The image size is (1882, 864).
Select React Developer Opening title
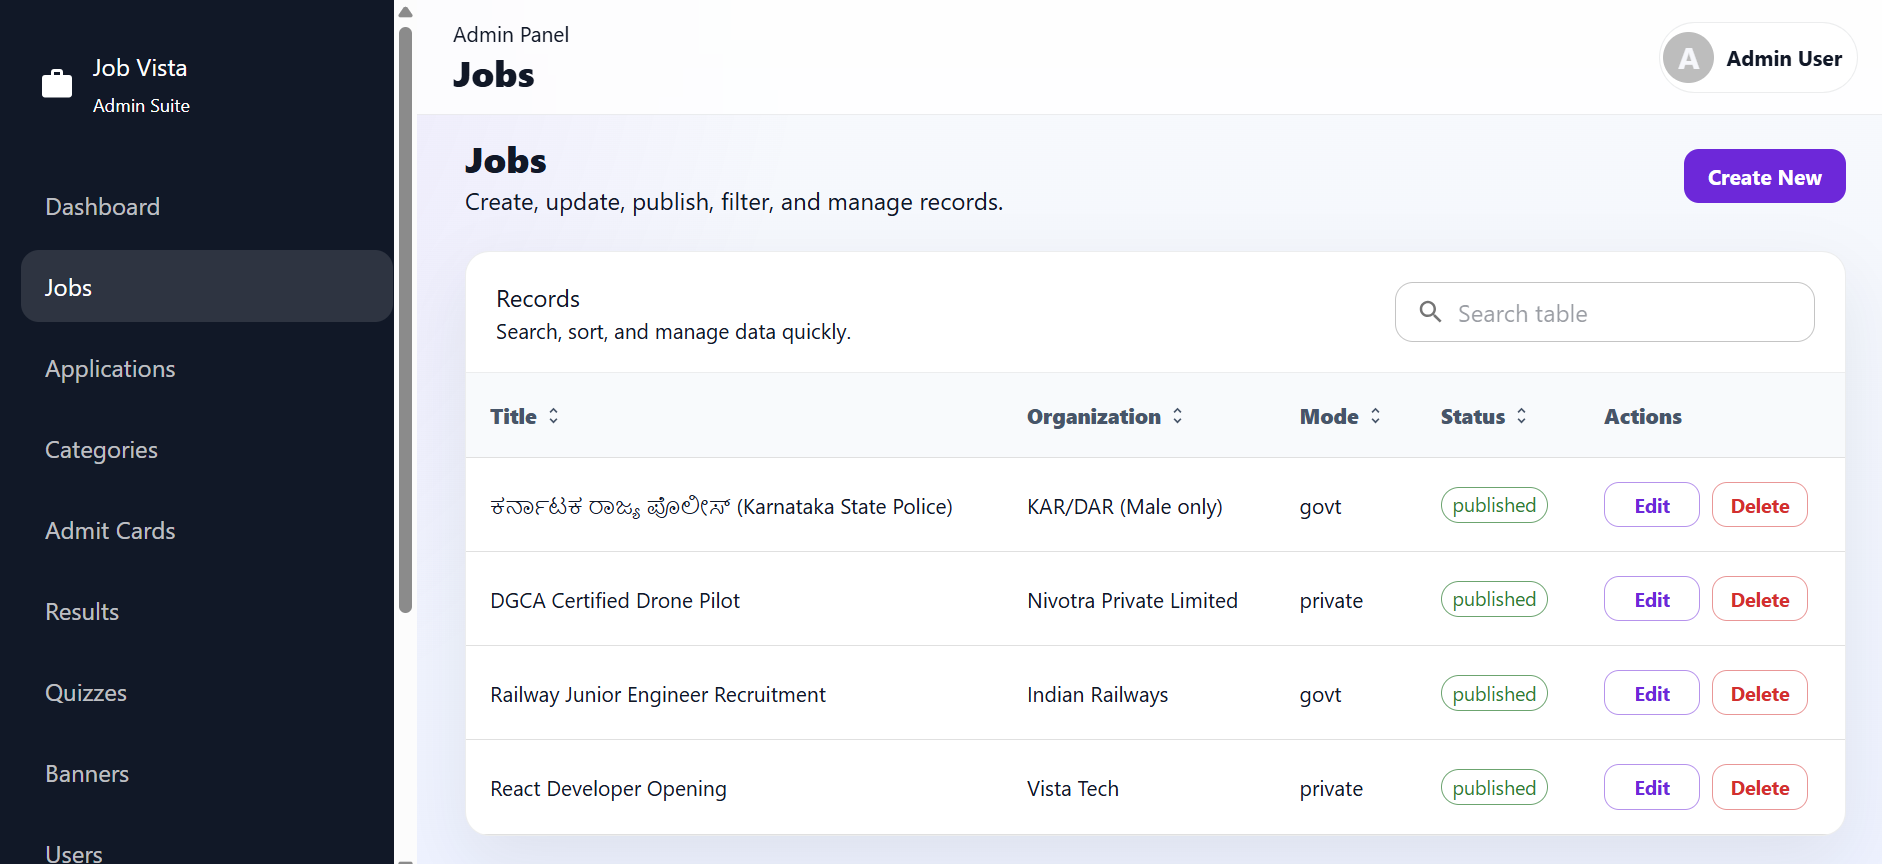click(608, 789)
